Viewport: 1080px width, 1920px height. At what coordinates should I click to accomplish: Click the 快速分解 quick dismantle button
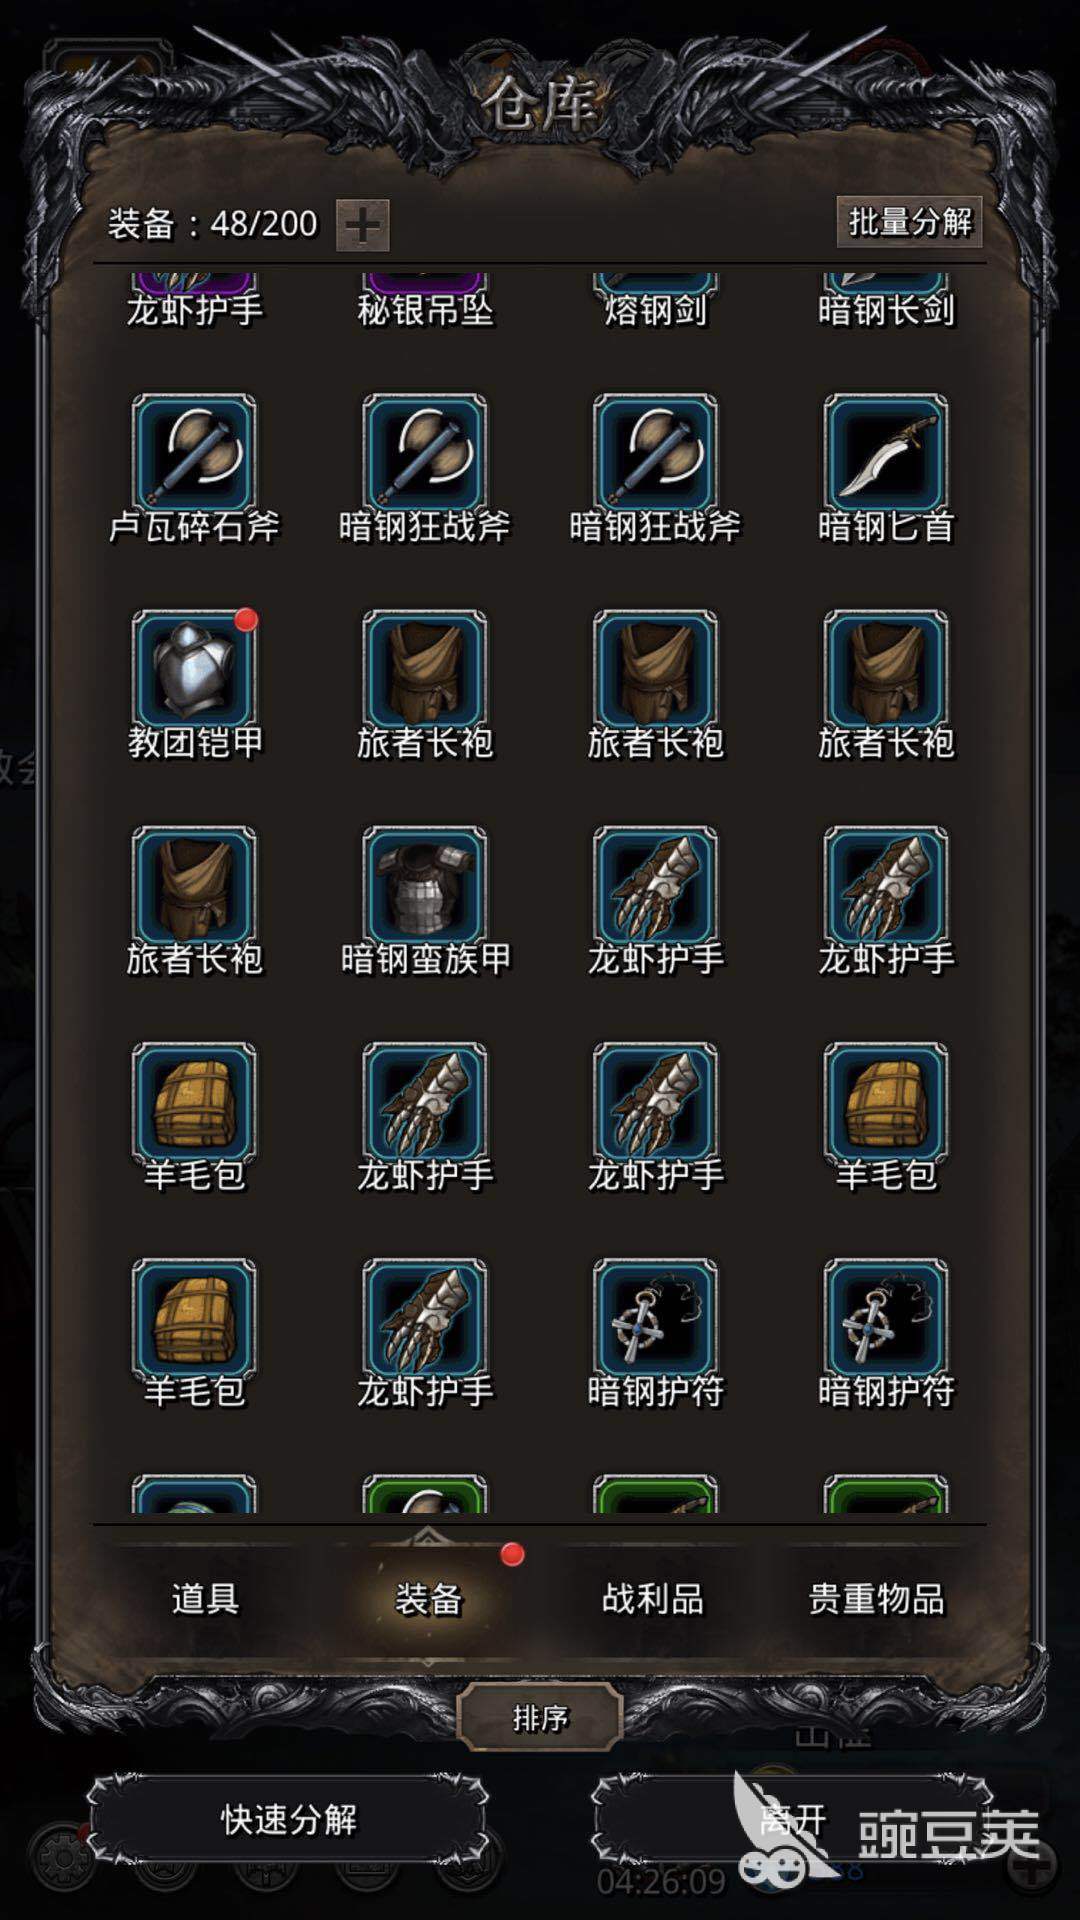point(288,1819)
